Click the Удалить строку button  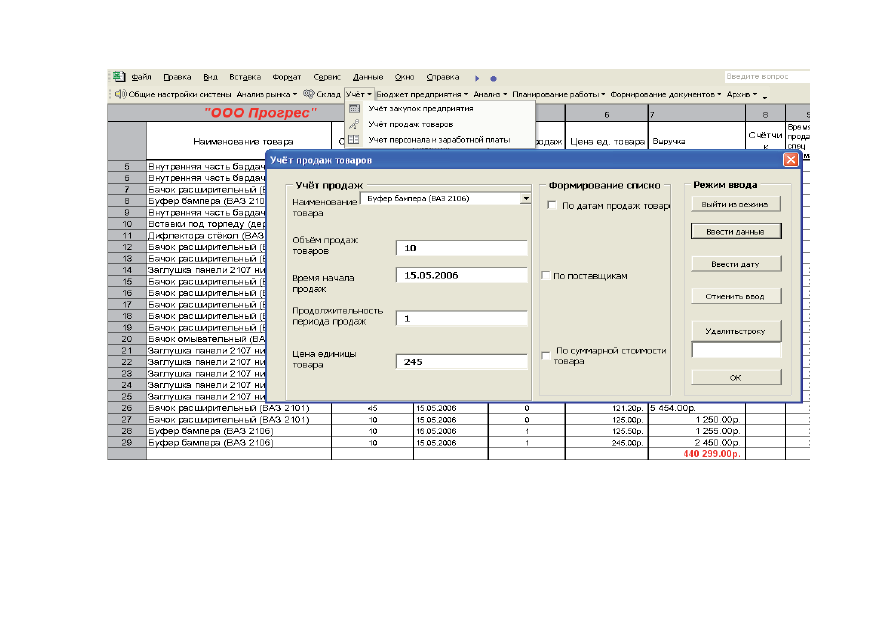point(735,330)
